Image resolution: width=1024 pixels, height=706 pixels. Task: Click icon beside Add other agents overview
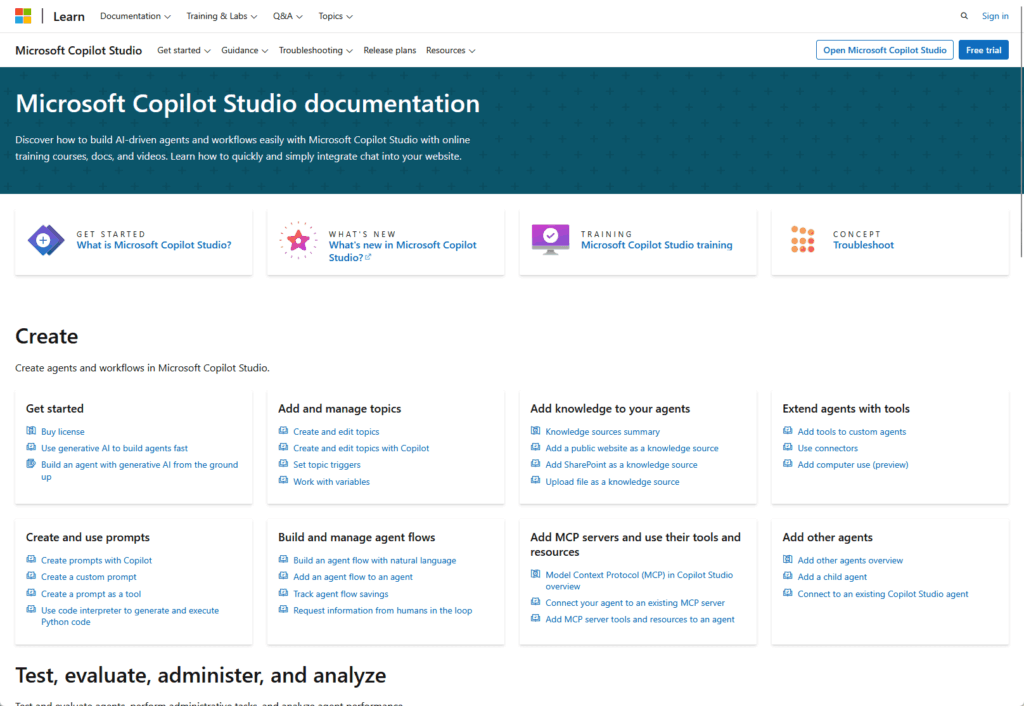(787, 559)
